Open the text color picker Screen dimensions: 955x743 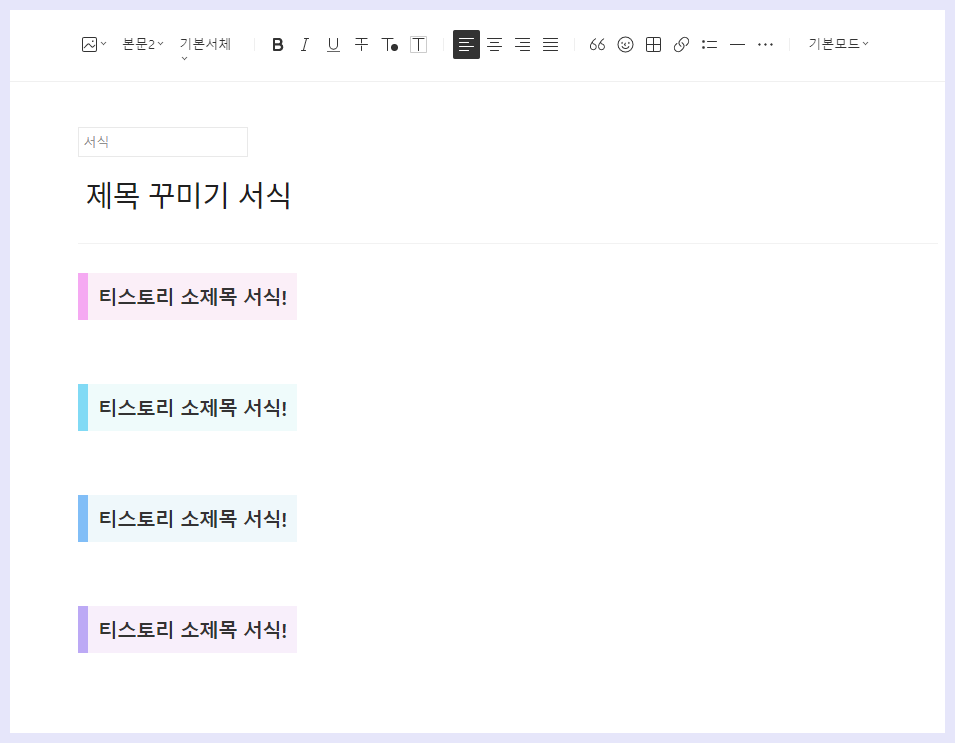[390, 44]
